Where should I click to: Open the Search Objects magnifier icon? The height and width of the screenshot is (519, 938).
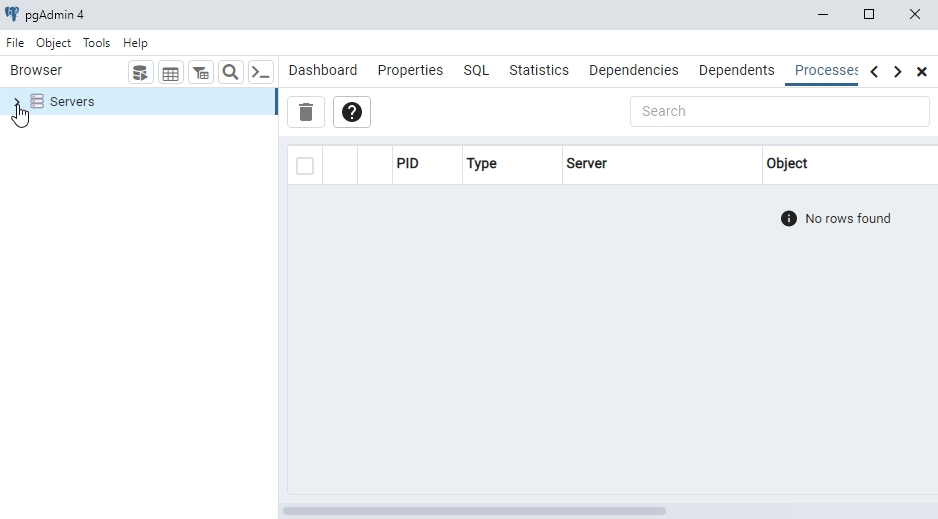pyautogui.click(x=231, y=72)
